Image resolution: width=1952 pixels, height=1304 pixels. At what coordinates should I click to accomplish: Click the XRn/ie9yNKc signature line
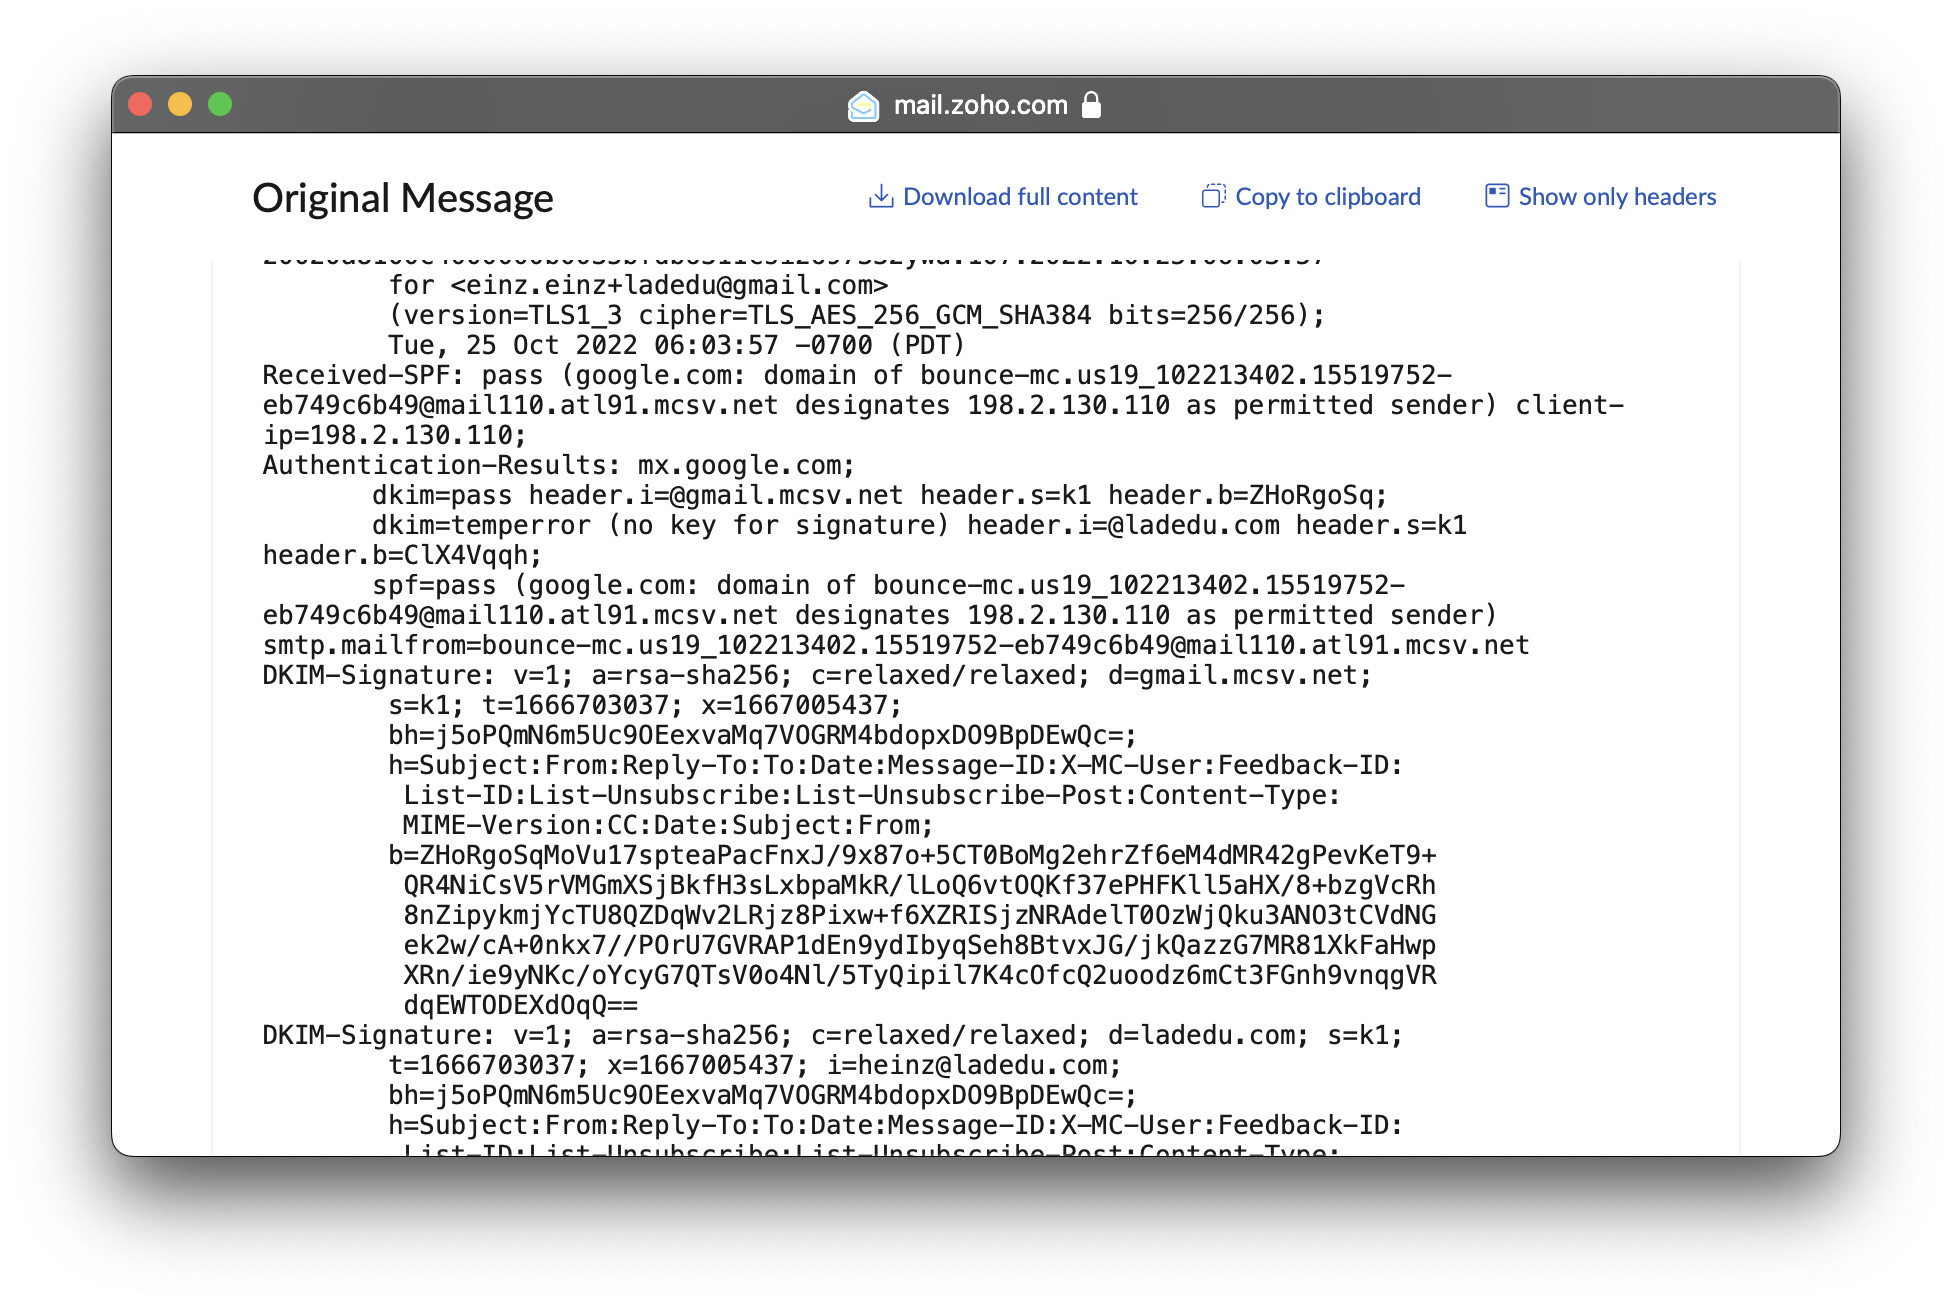click(920, 976)
